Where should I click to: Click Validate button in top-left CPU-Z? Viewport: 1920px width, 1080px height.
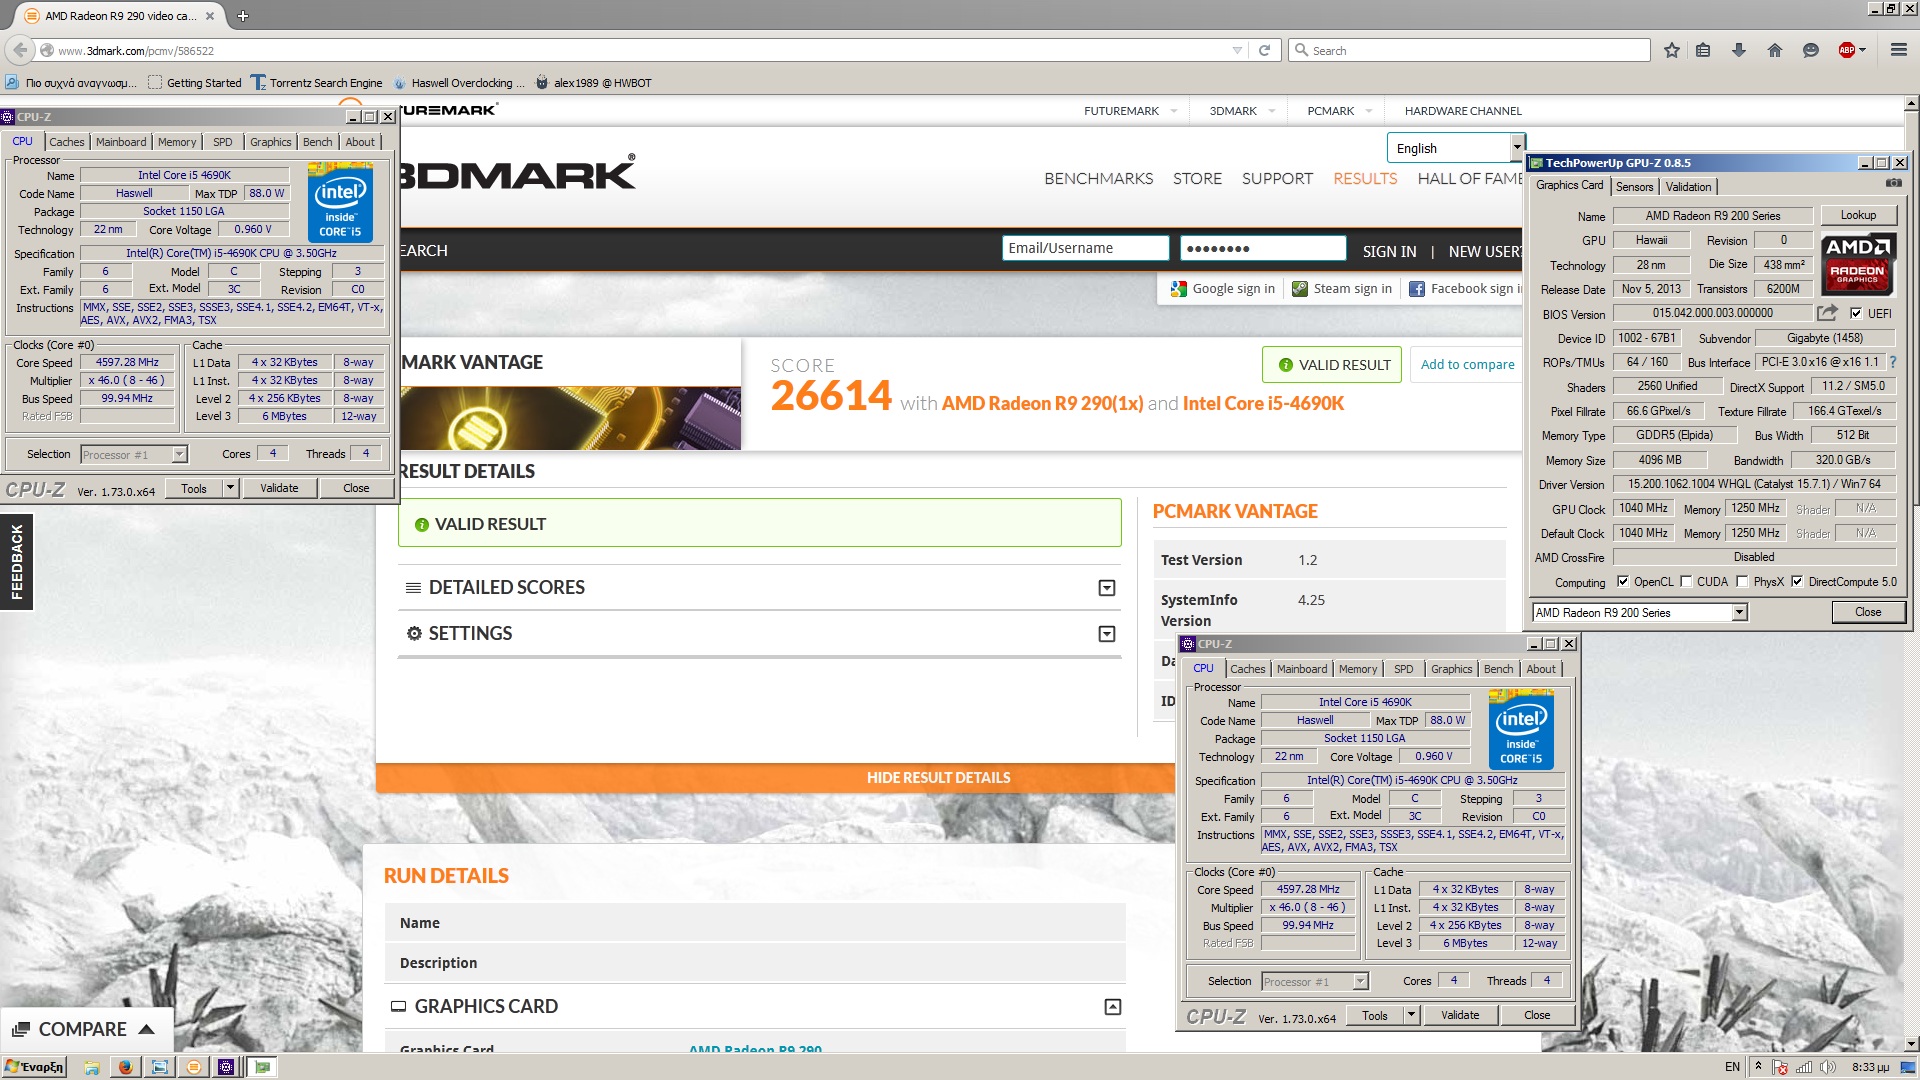click(279, 488)
